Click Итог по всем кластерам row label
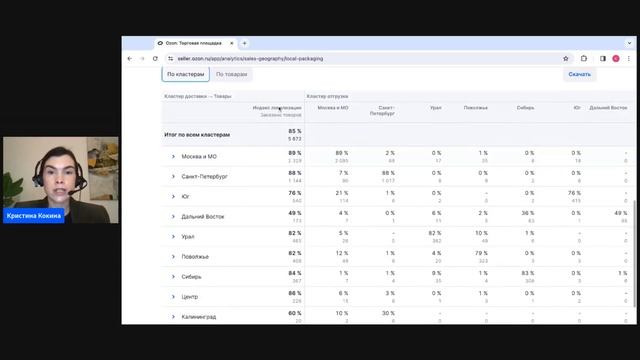Viewport: 640px width, 360px height. click(197, 135)
